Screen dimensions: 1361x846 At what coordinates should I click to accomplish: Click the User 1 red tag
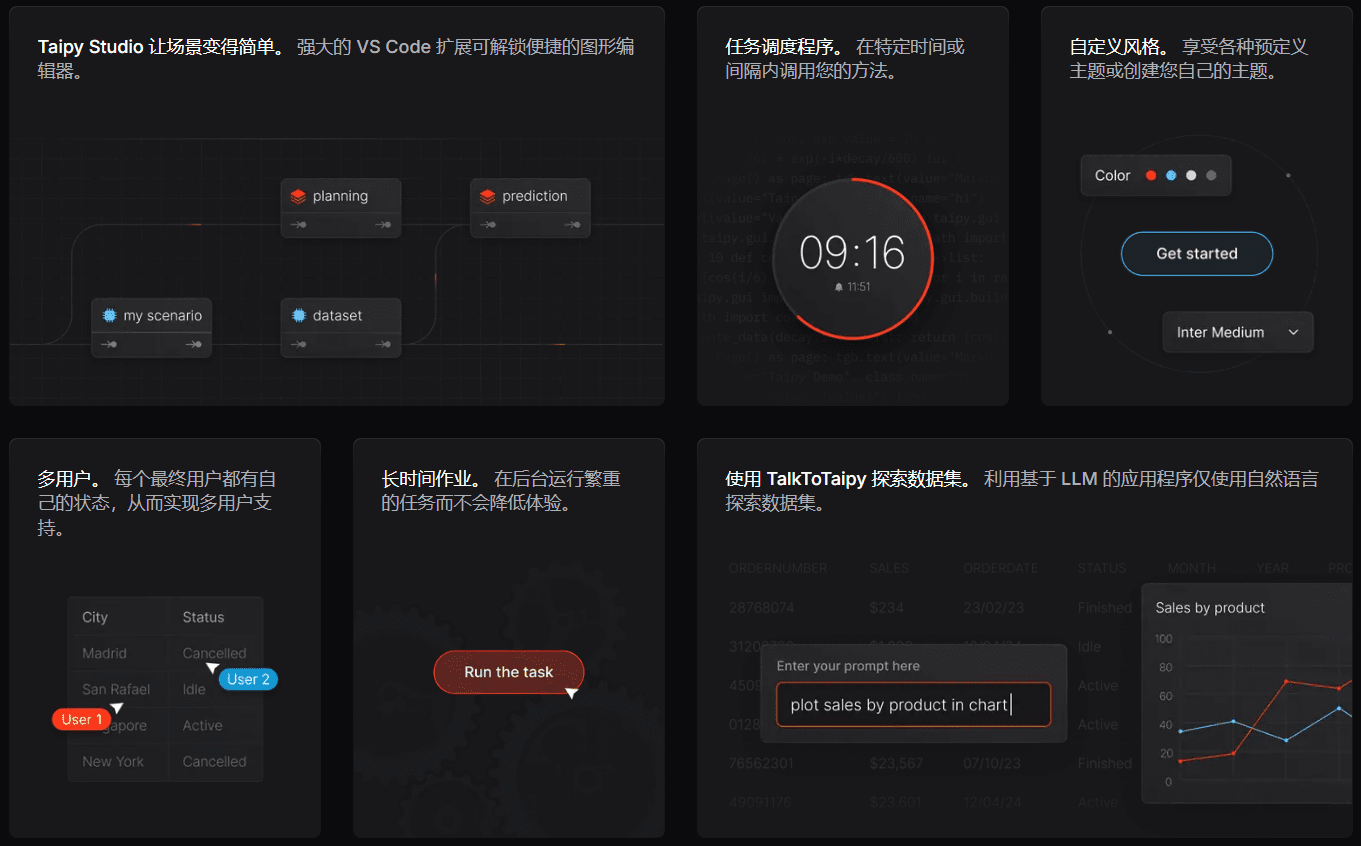click(82, 719)
